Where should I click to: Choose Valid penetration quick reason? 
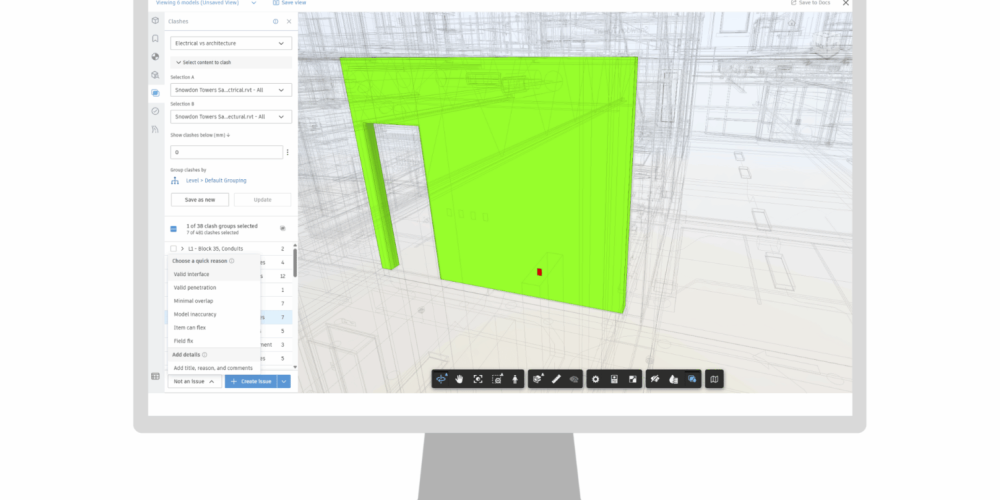click(194, 288)
